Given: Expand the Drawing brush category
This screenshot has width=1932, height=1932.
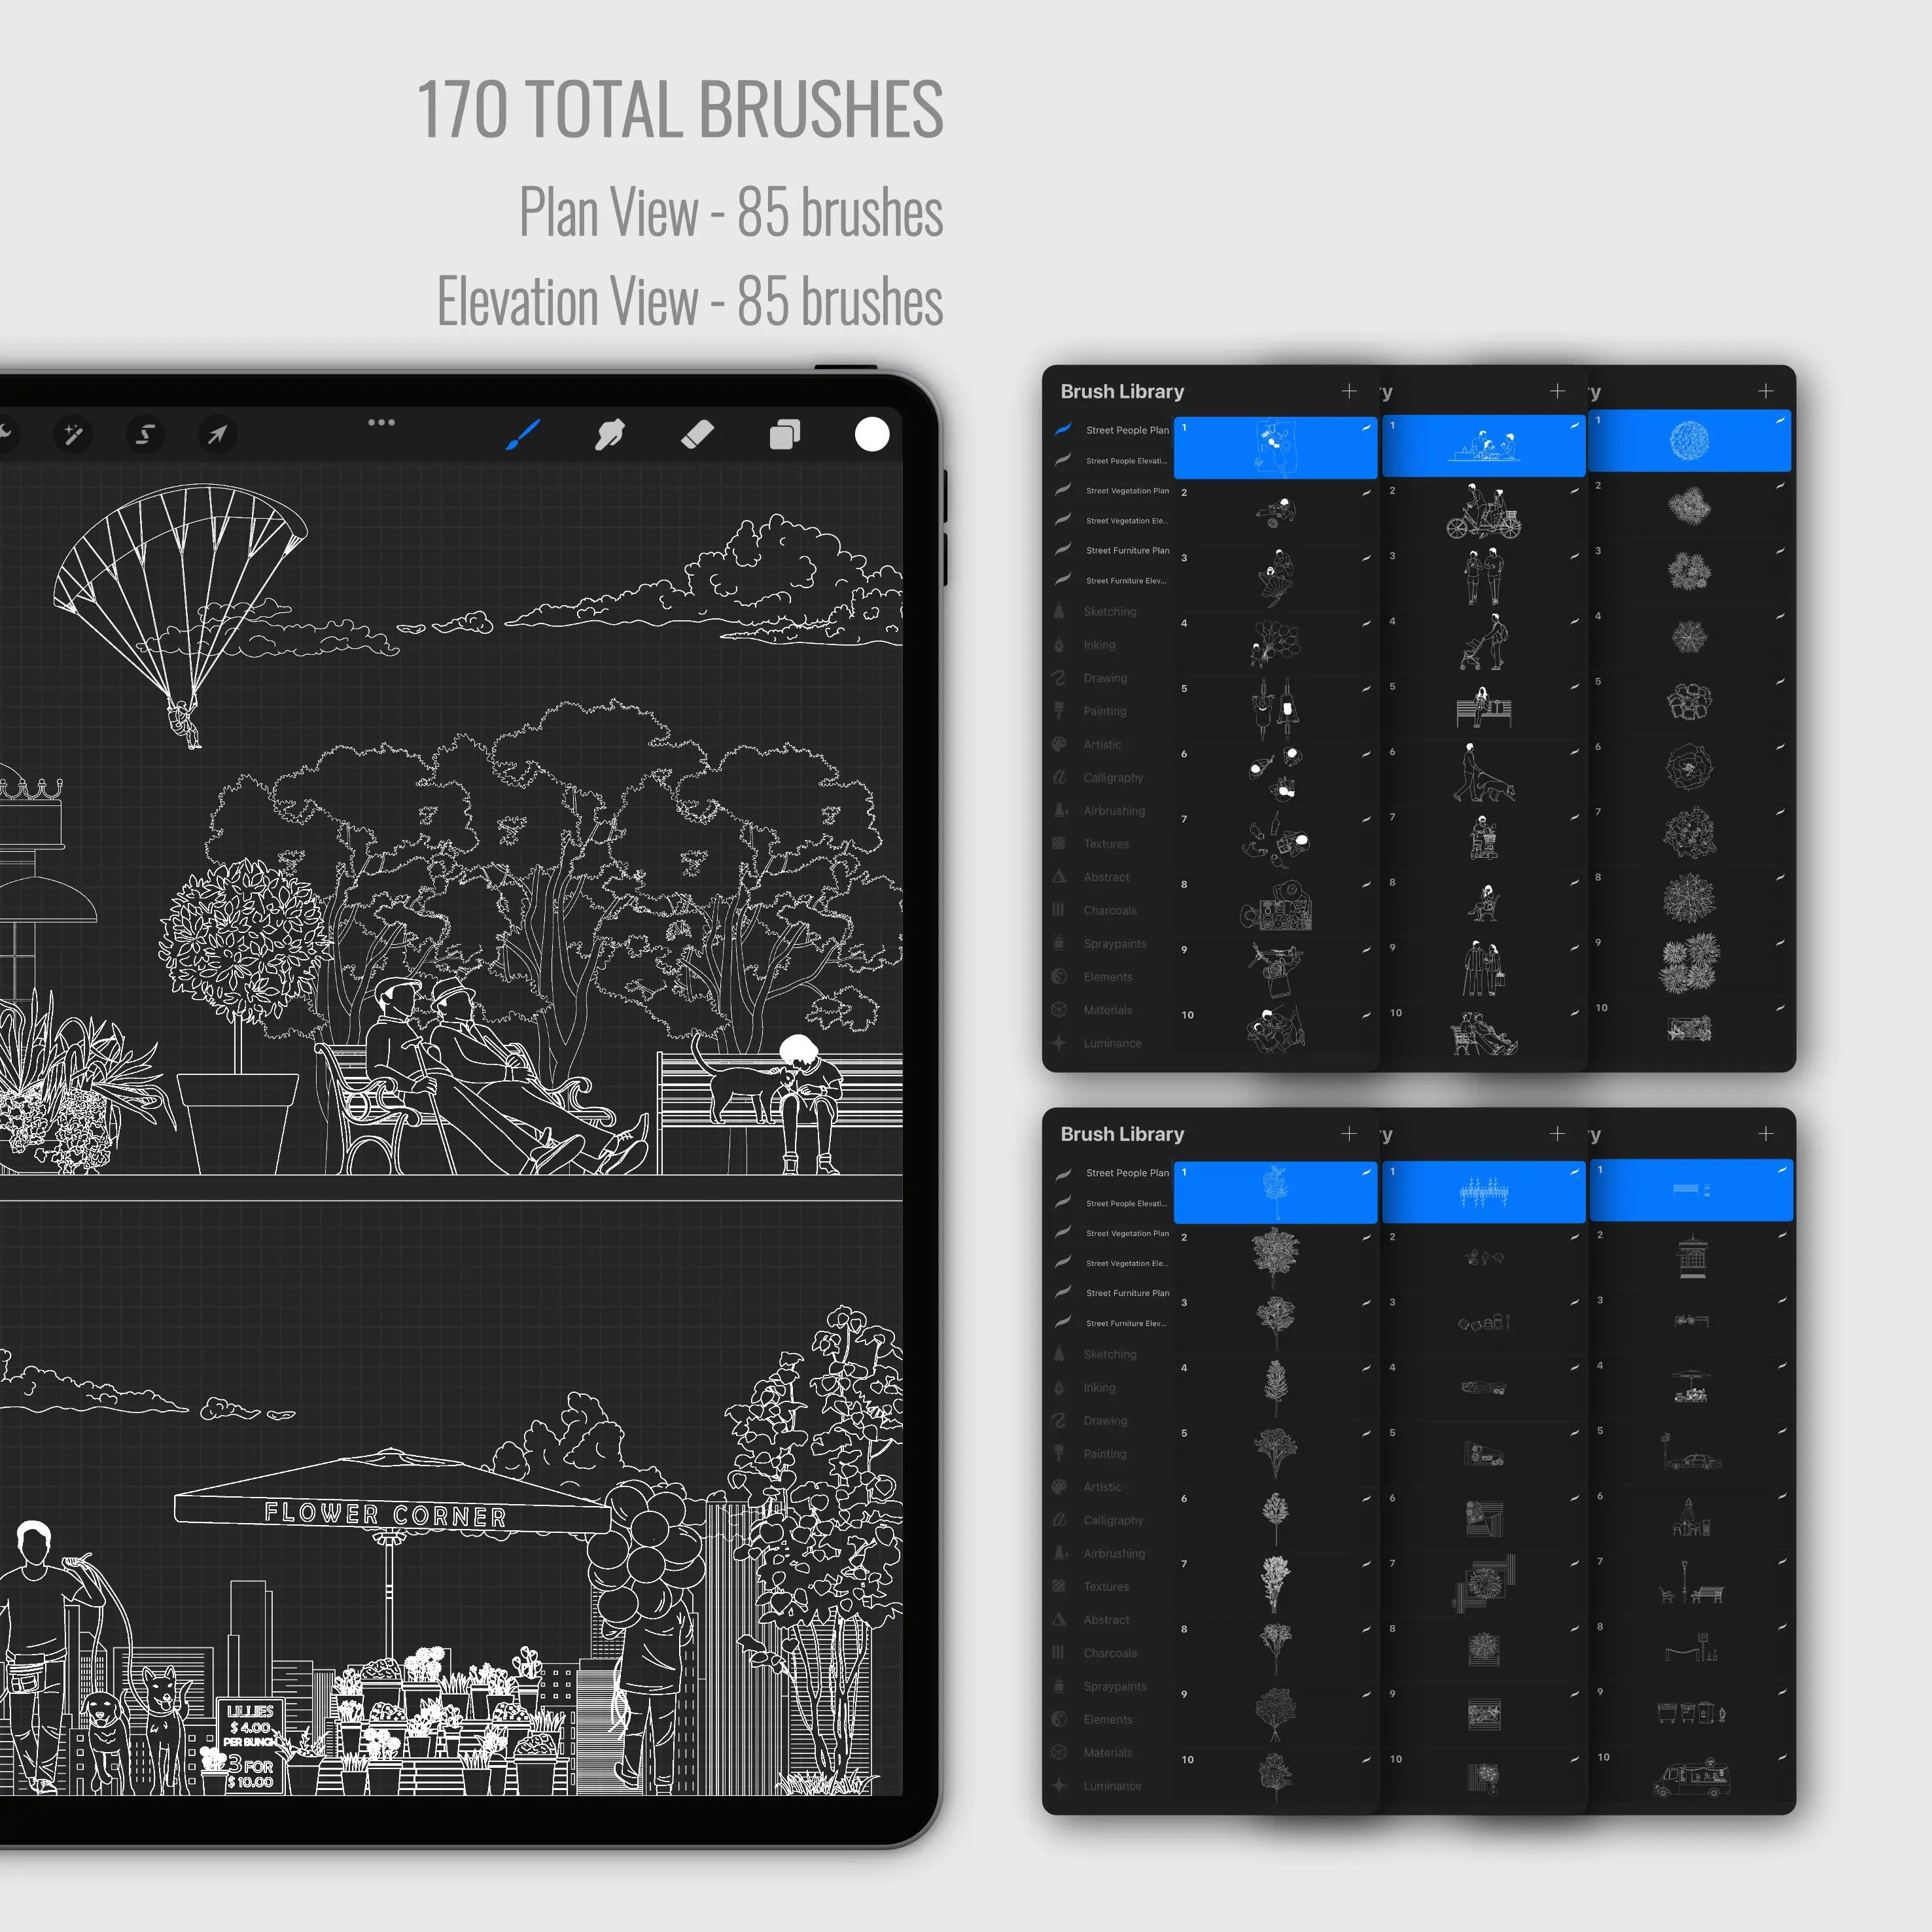Looking at the screenshot, I should point(1106,681).
